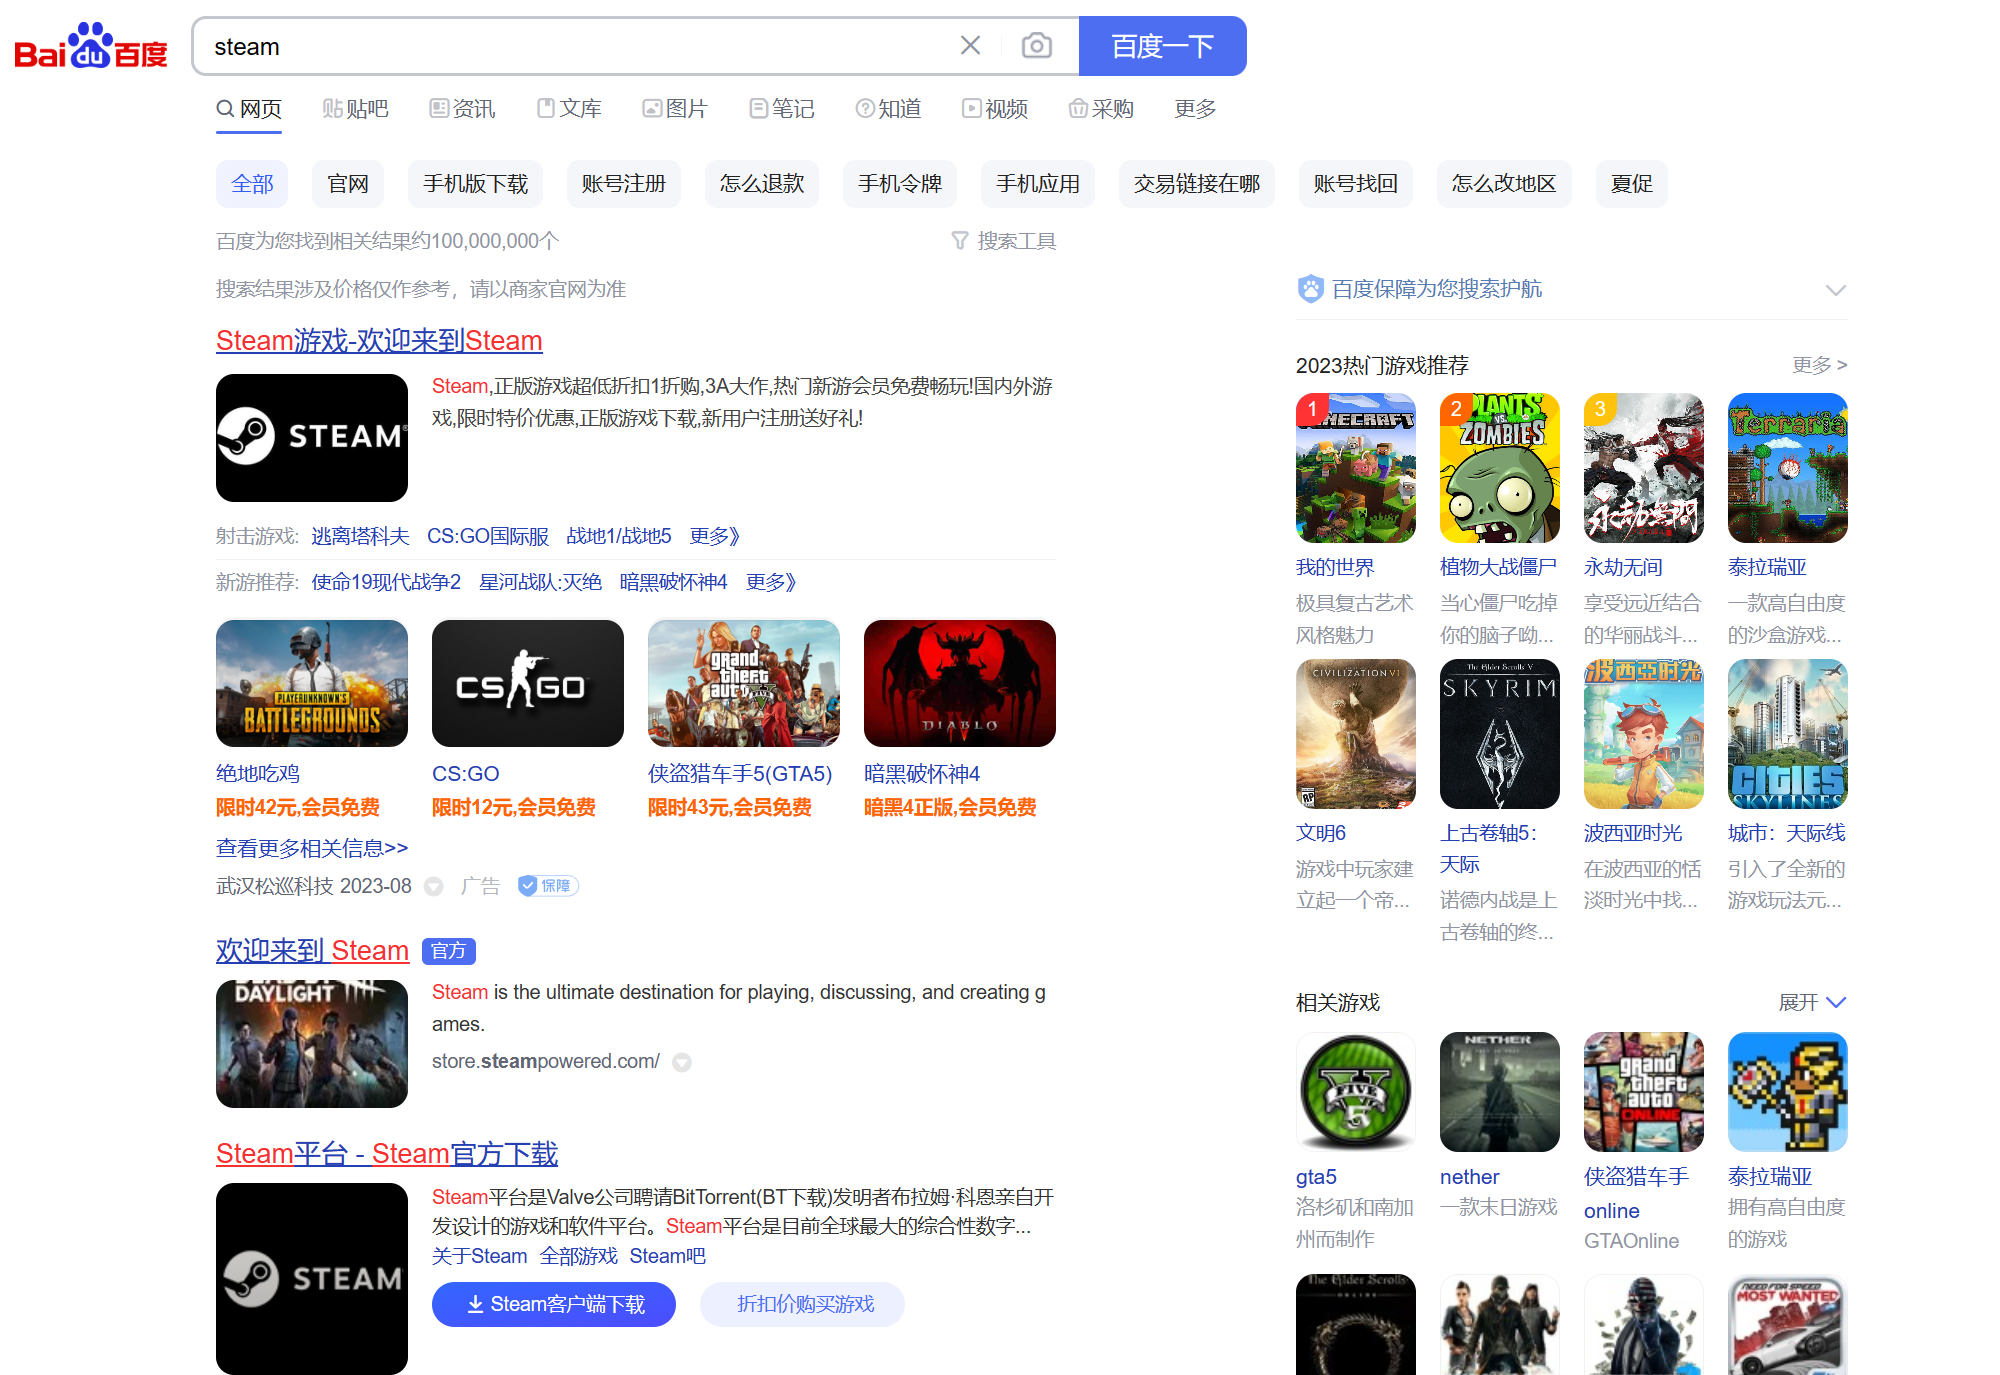
Task: Switch to the 图片 tab
Action: pyautogui.click(x=675, y=109)
